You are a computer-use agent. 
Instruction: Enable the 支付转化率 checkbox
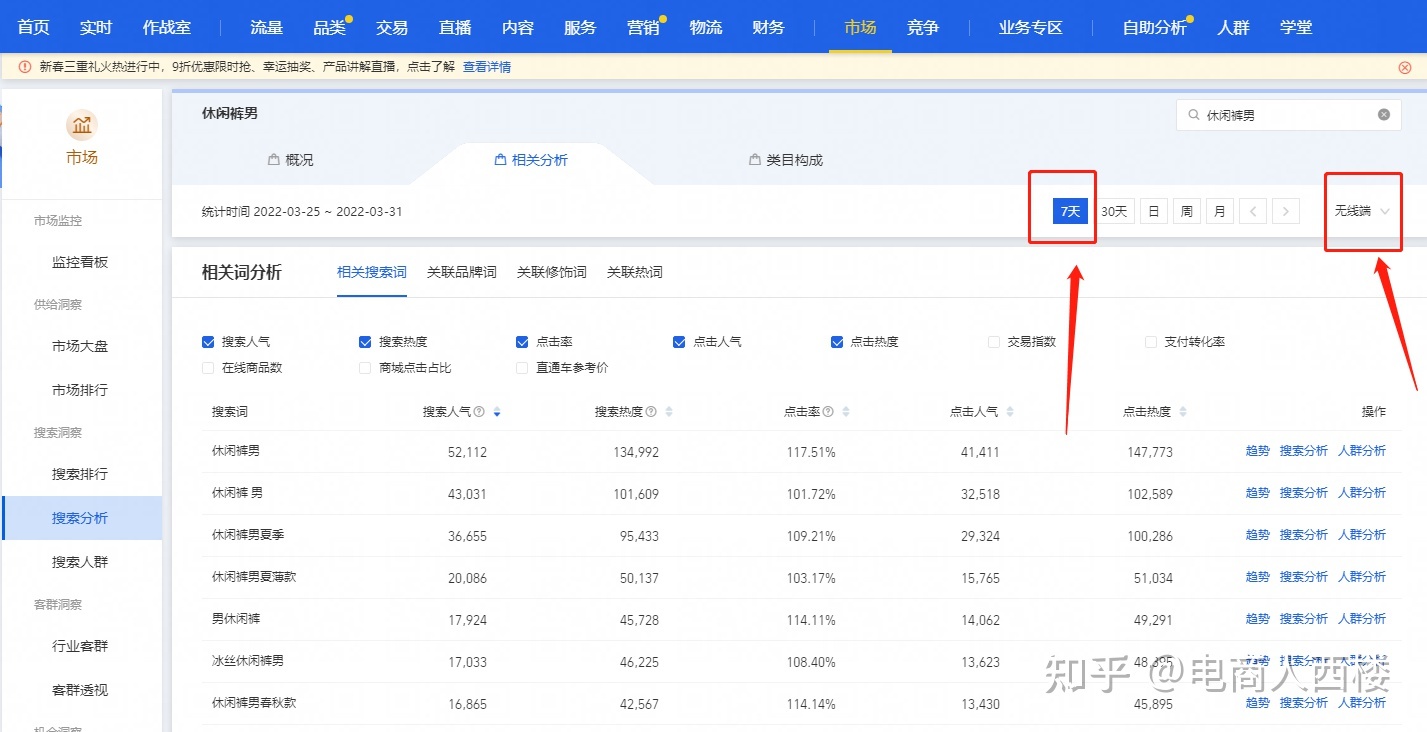tap(1151, 342)
